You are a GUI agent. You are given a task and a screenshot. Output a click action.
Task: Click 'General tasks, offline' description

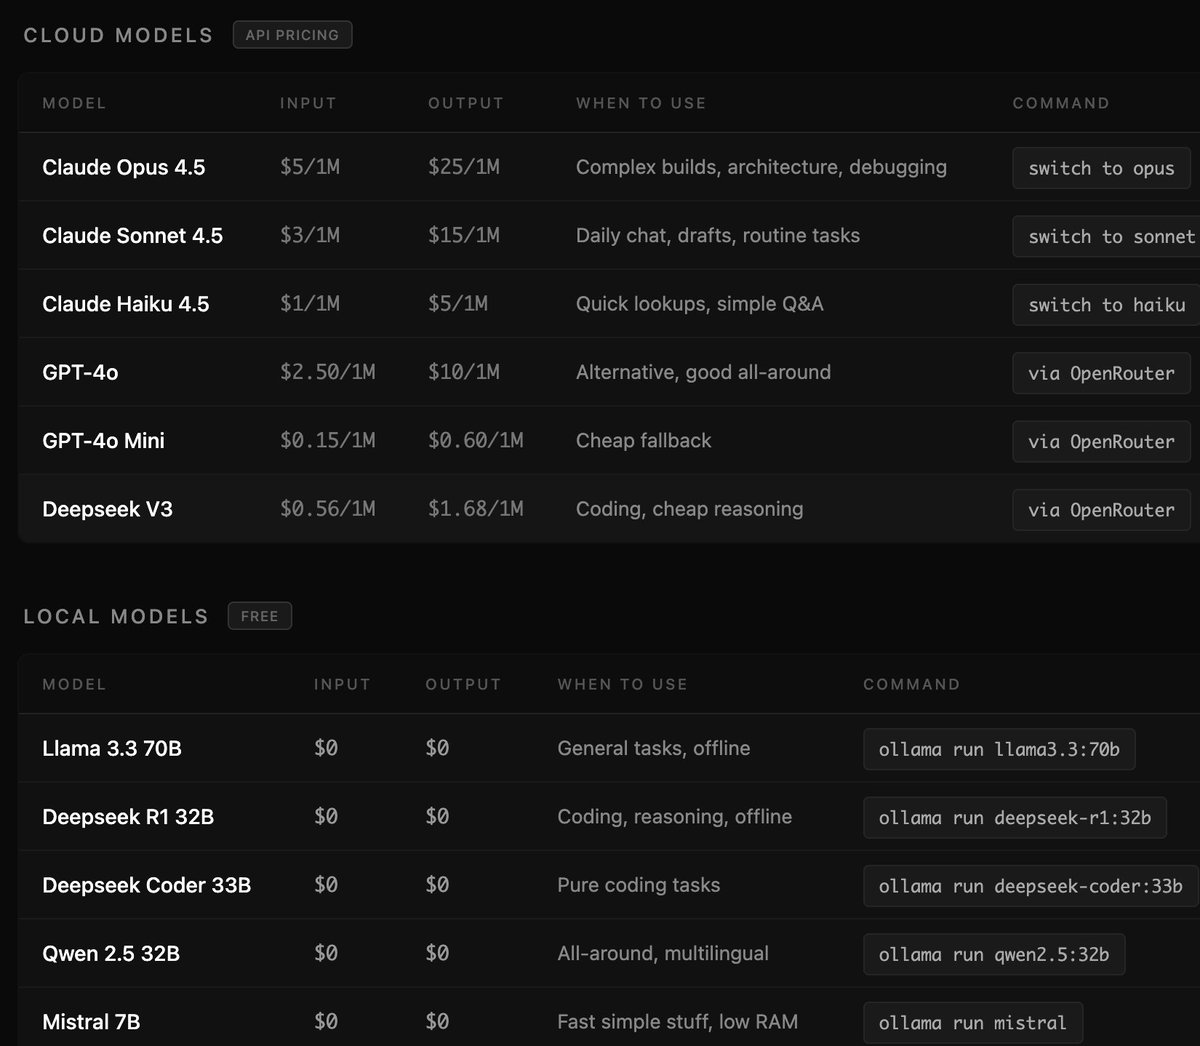coord(654,748)
